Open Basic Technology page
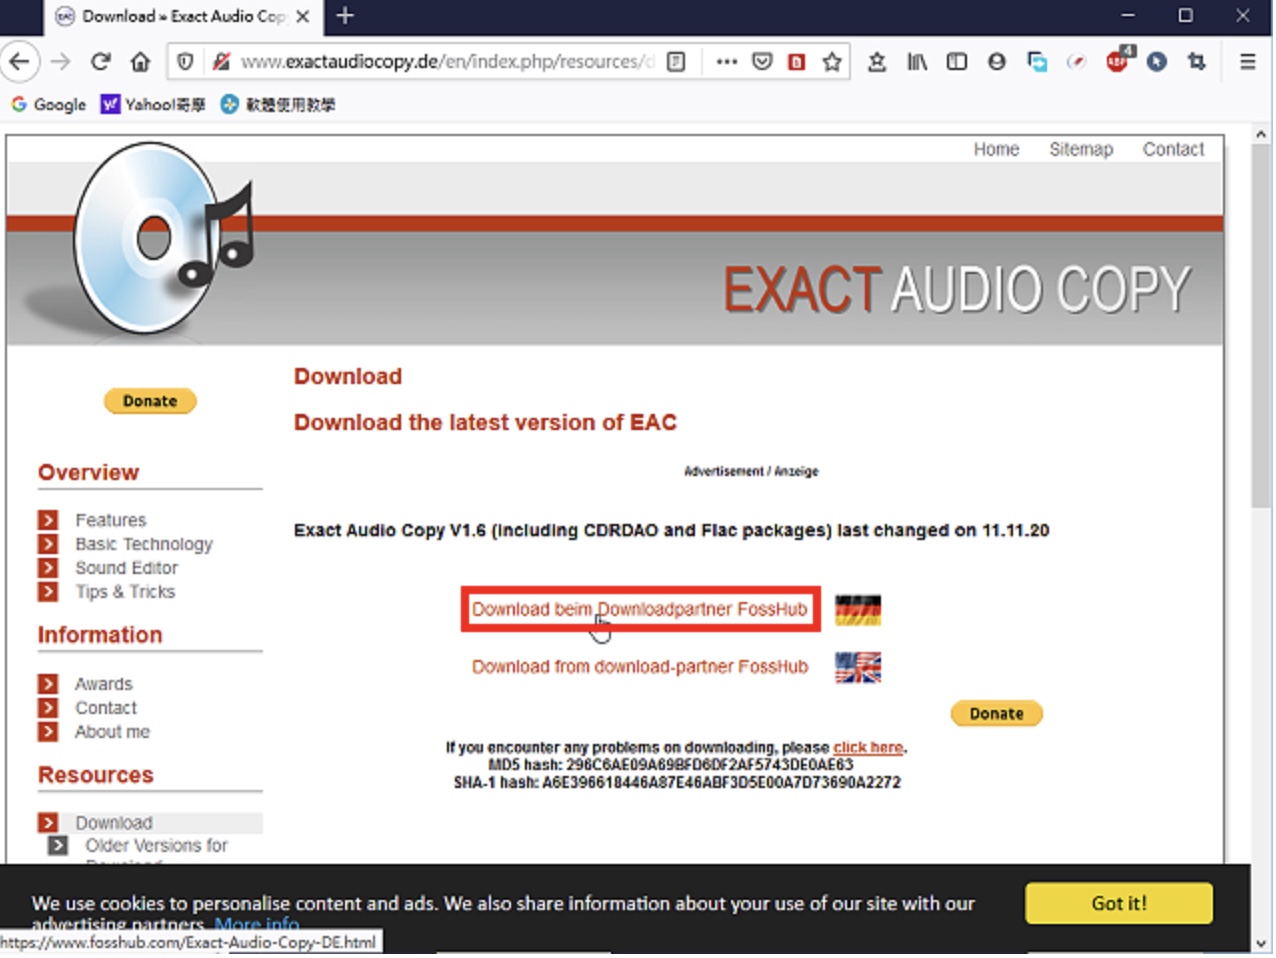 coord(144,544)
